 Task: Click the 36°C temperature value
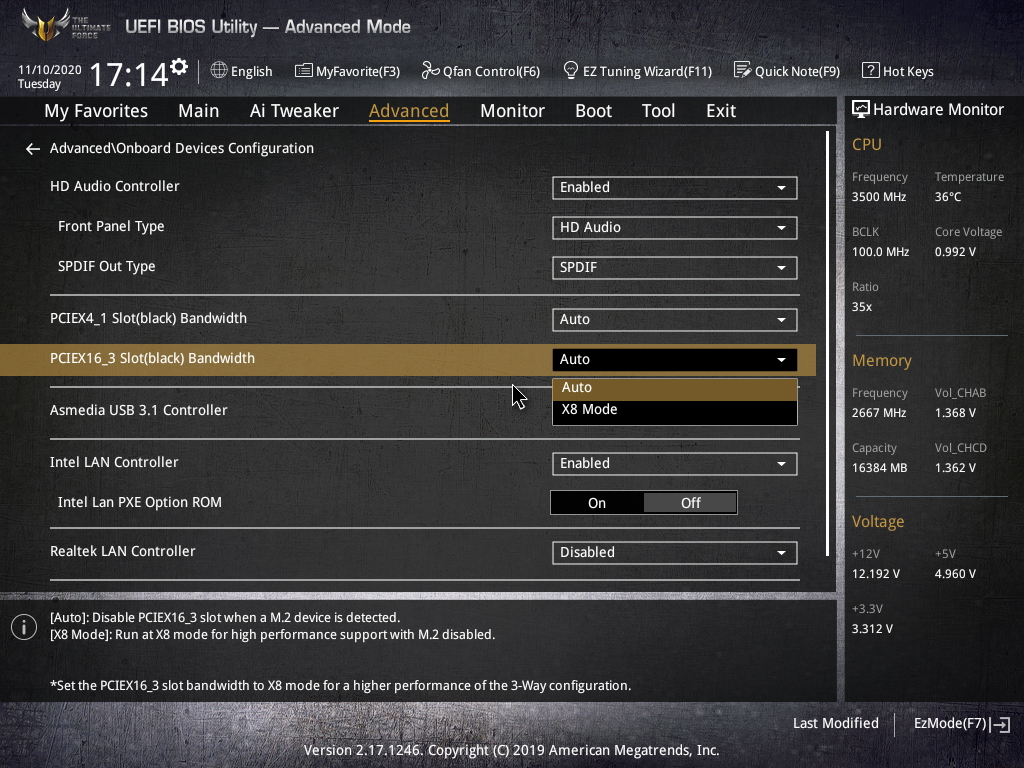(948, 197)
